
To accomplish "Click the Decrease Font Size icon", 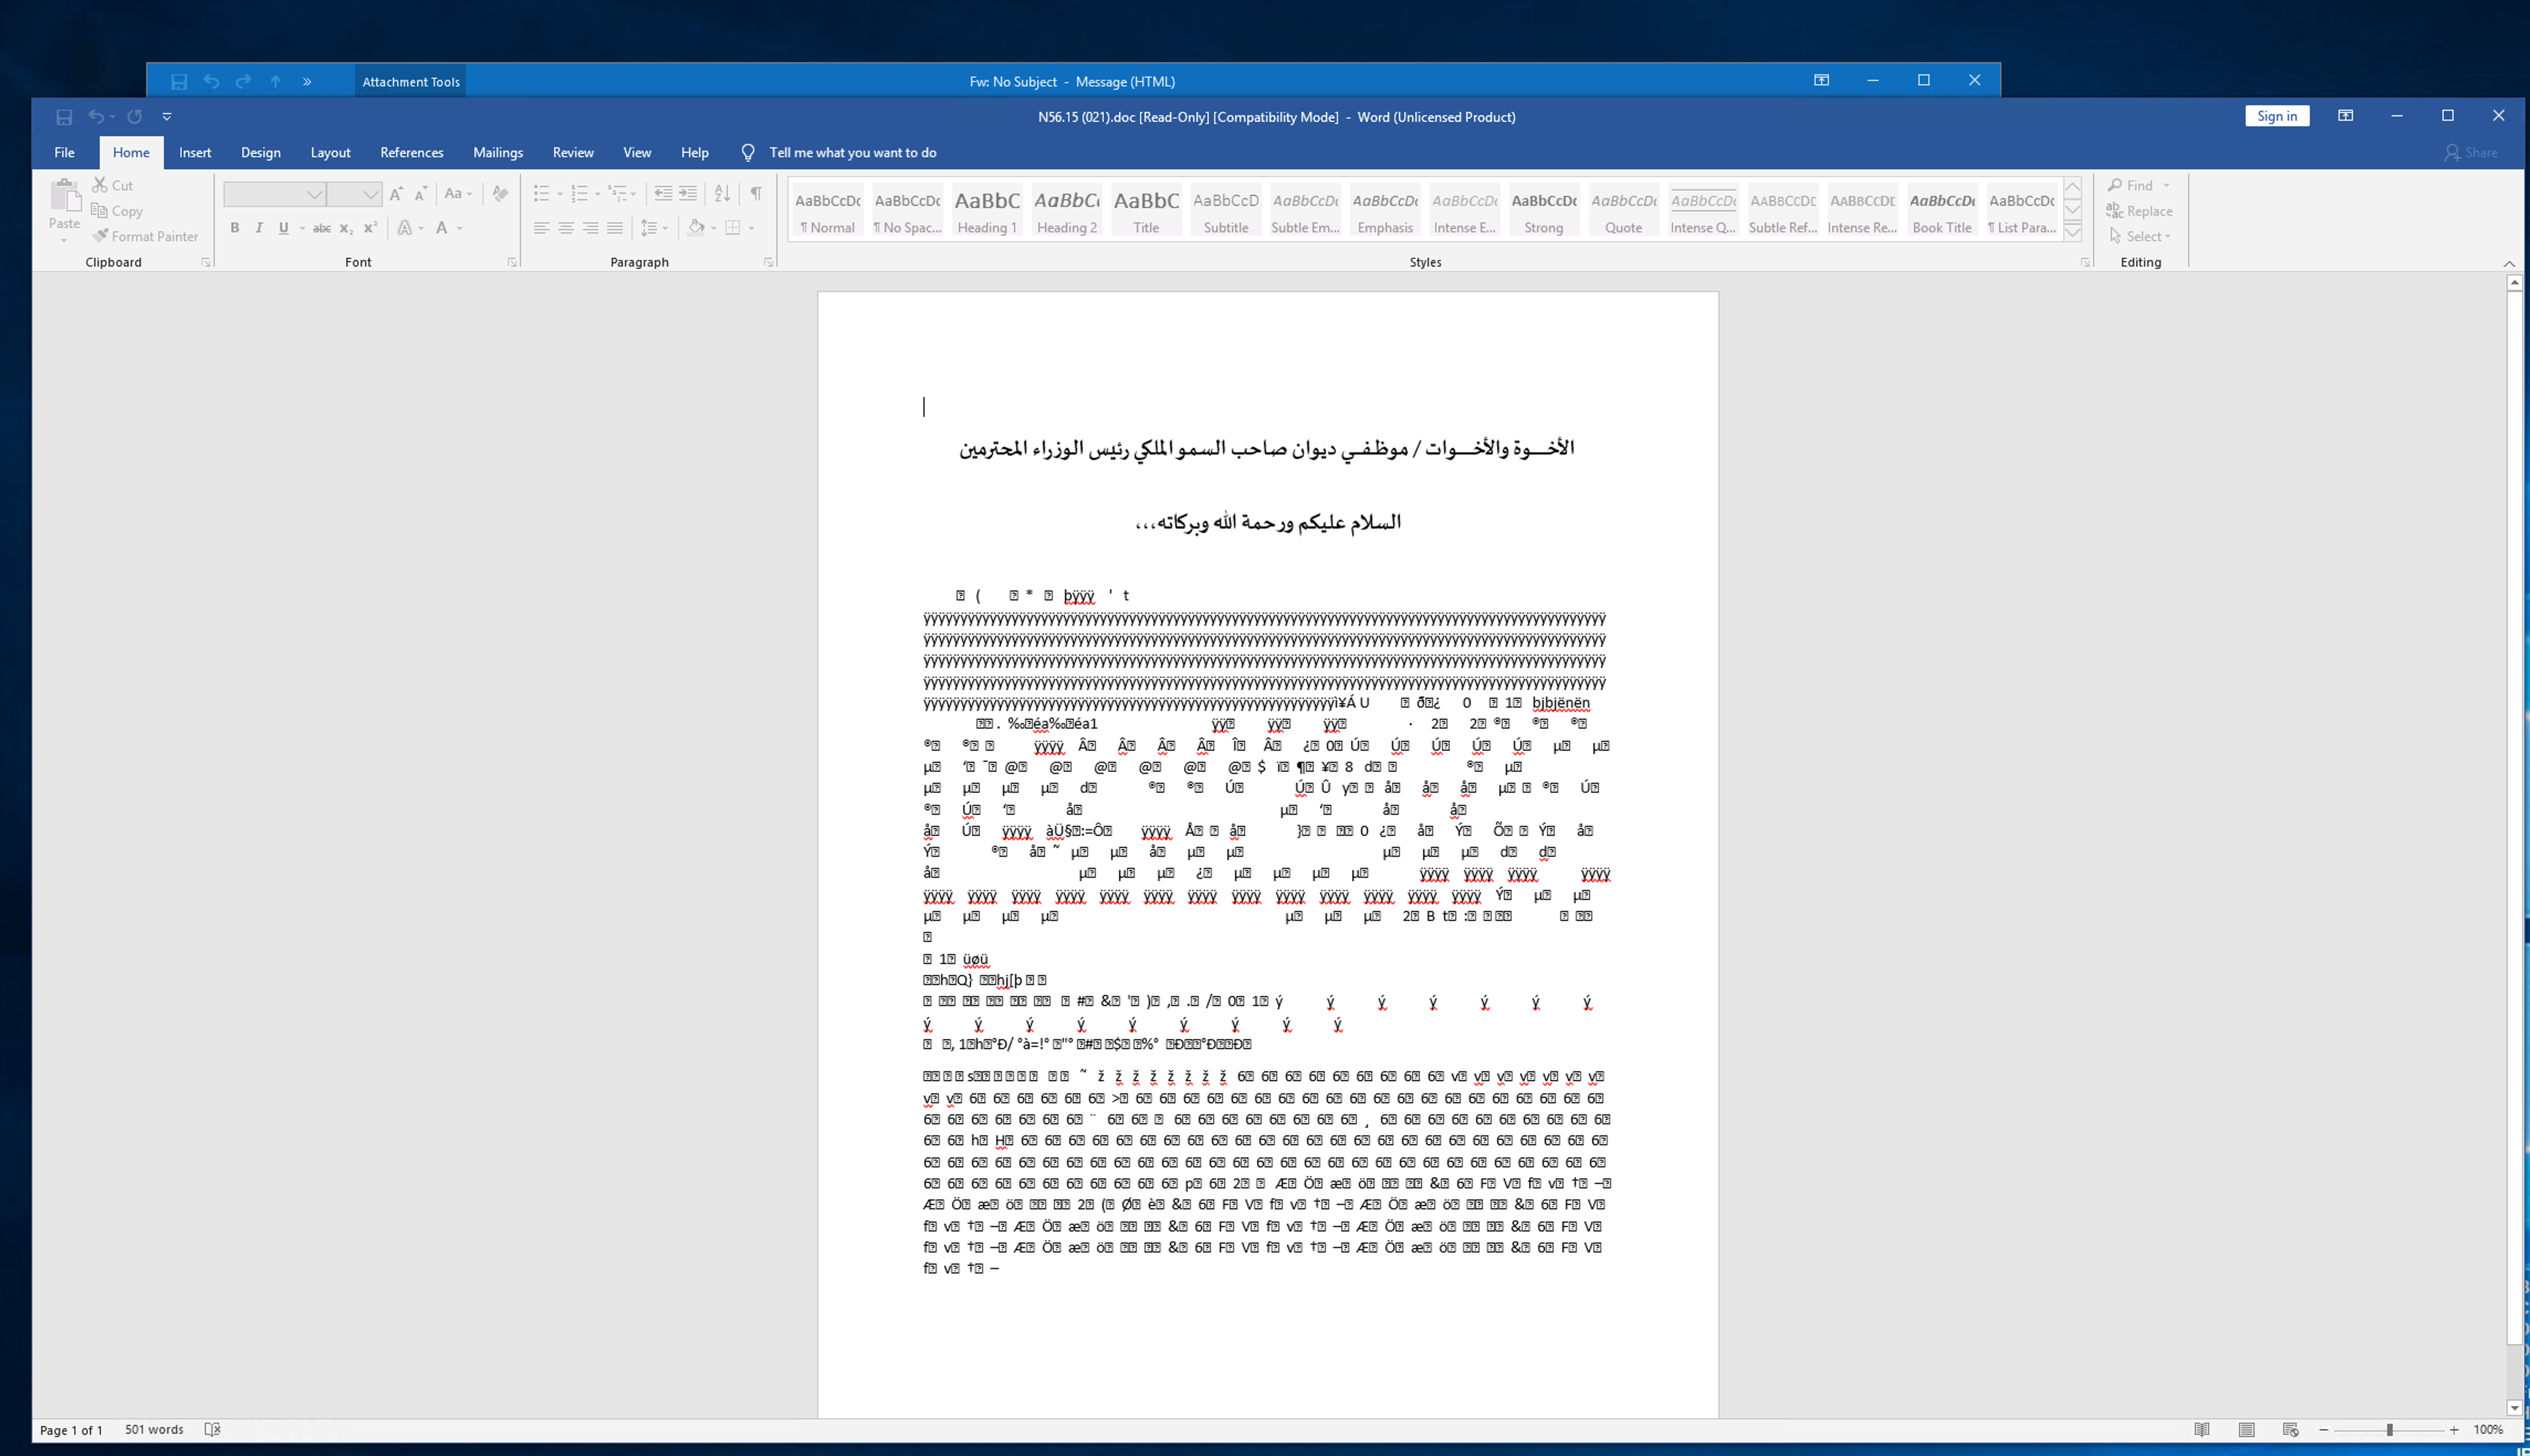I will click(420, 193).
